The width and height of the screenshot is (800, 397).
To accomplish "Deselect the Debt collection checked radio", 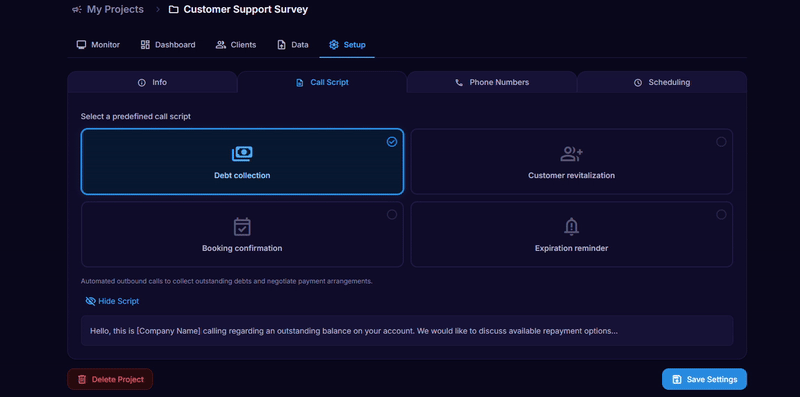I will click(x=392, y=142).
